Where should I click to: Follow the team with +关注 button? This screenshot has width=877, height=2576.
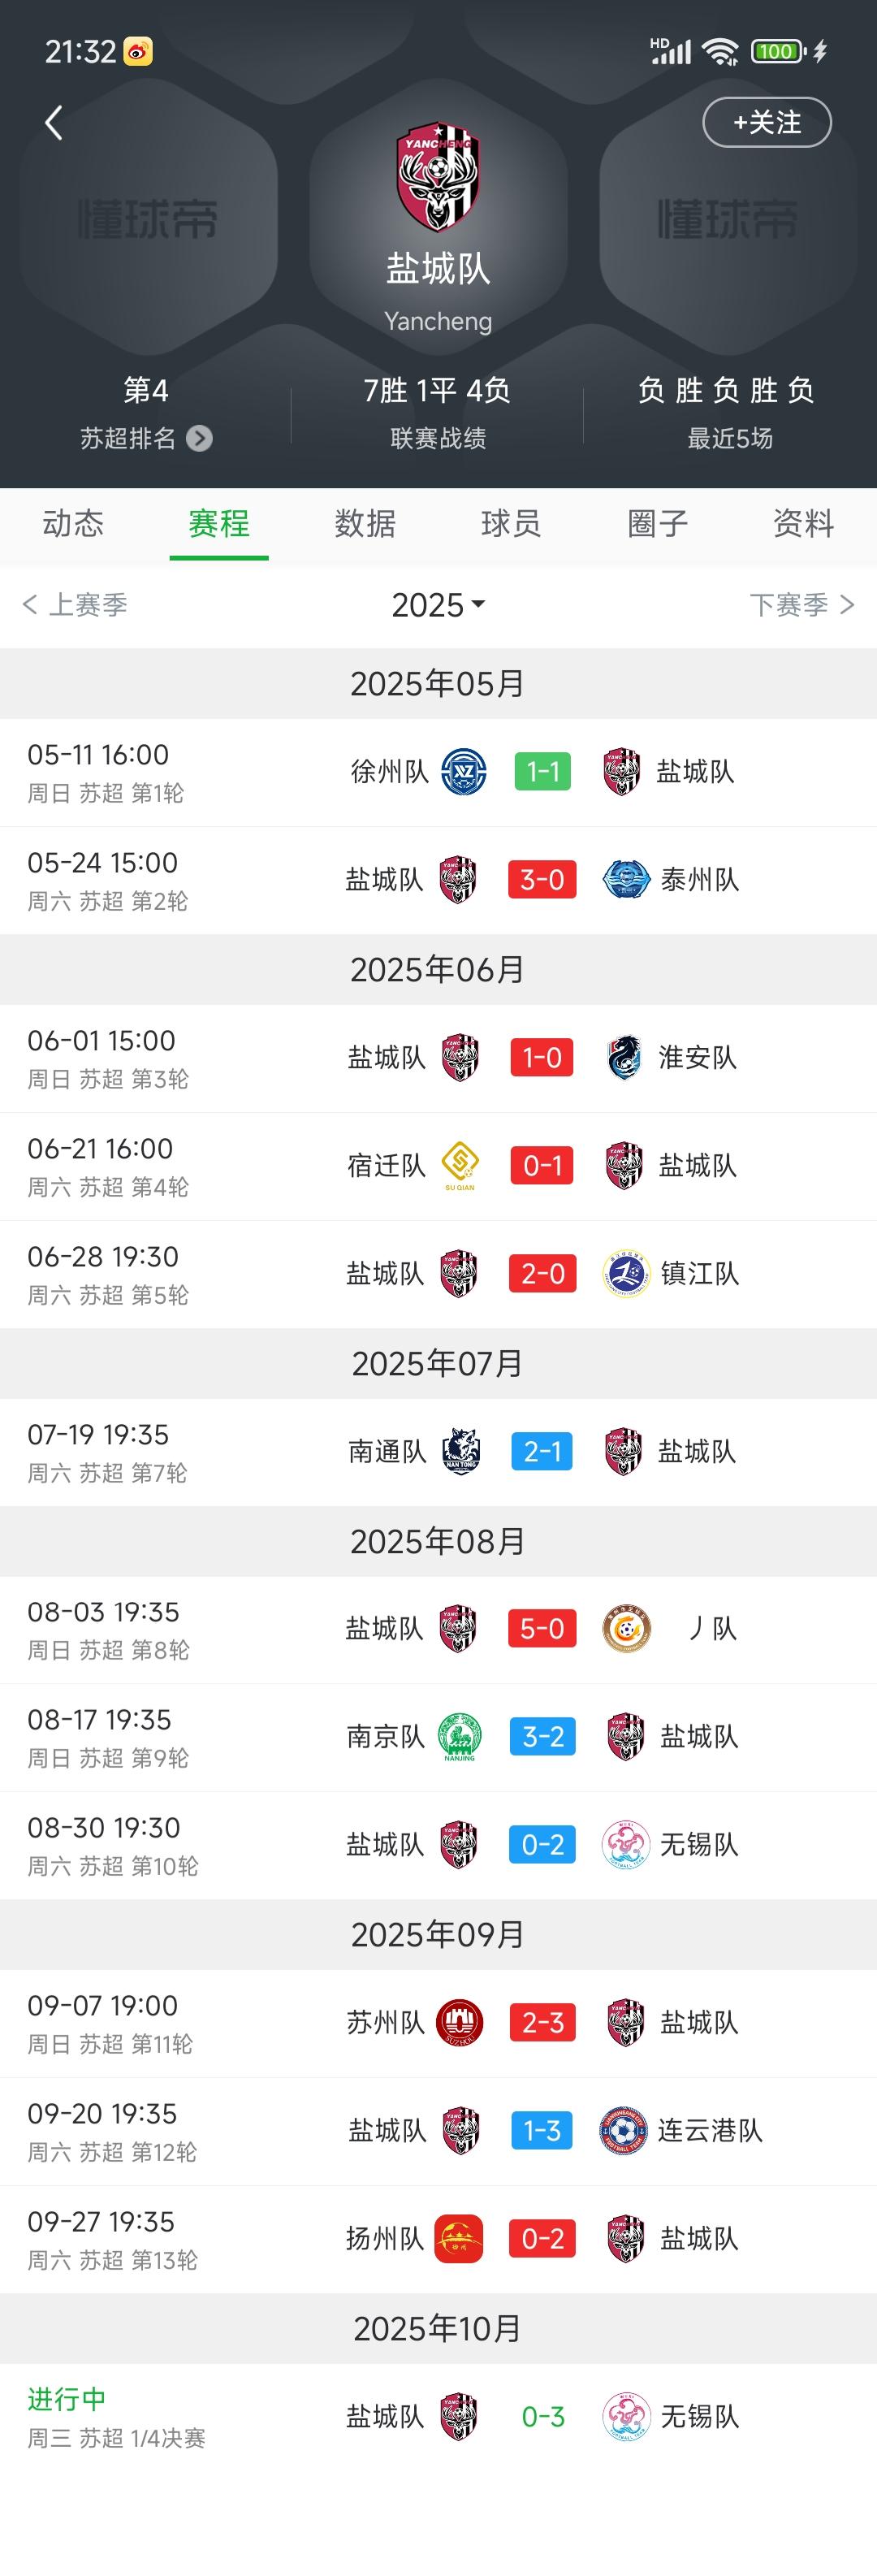767,122
